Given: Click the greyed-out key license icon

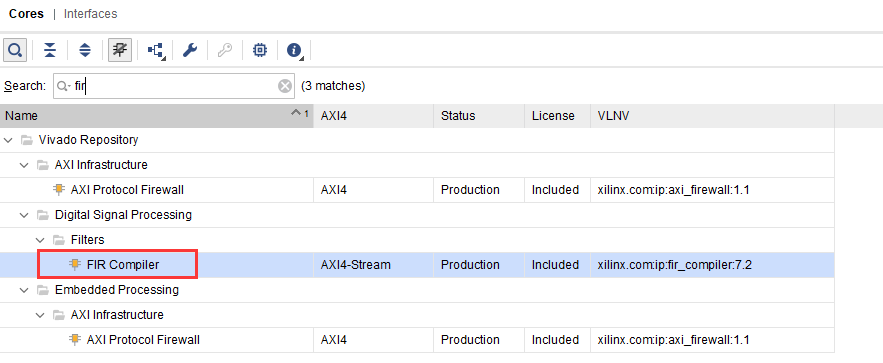Looking at the screenshot, I should click(225, 51).
